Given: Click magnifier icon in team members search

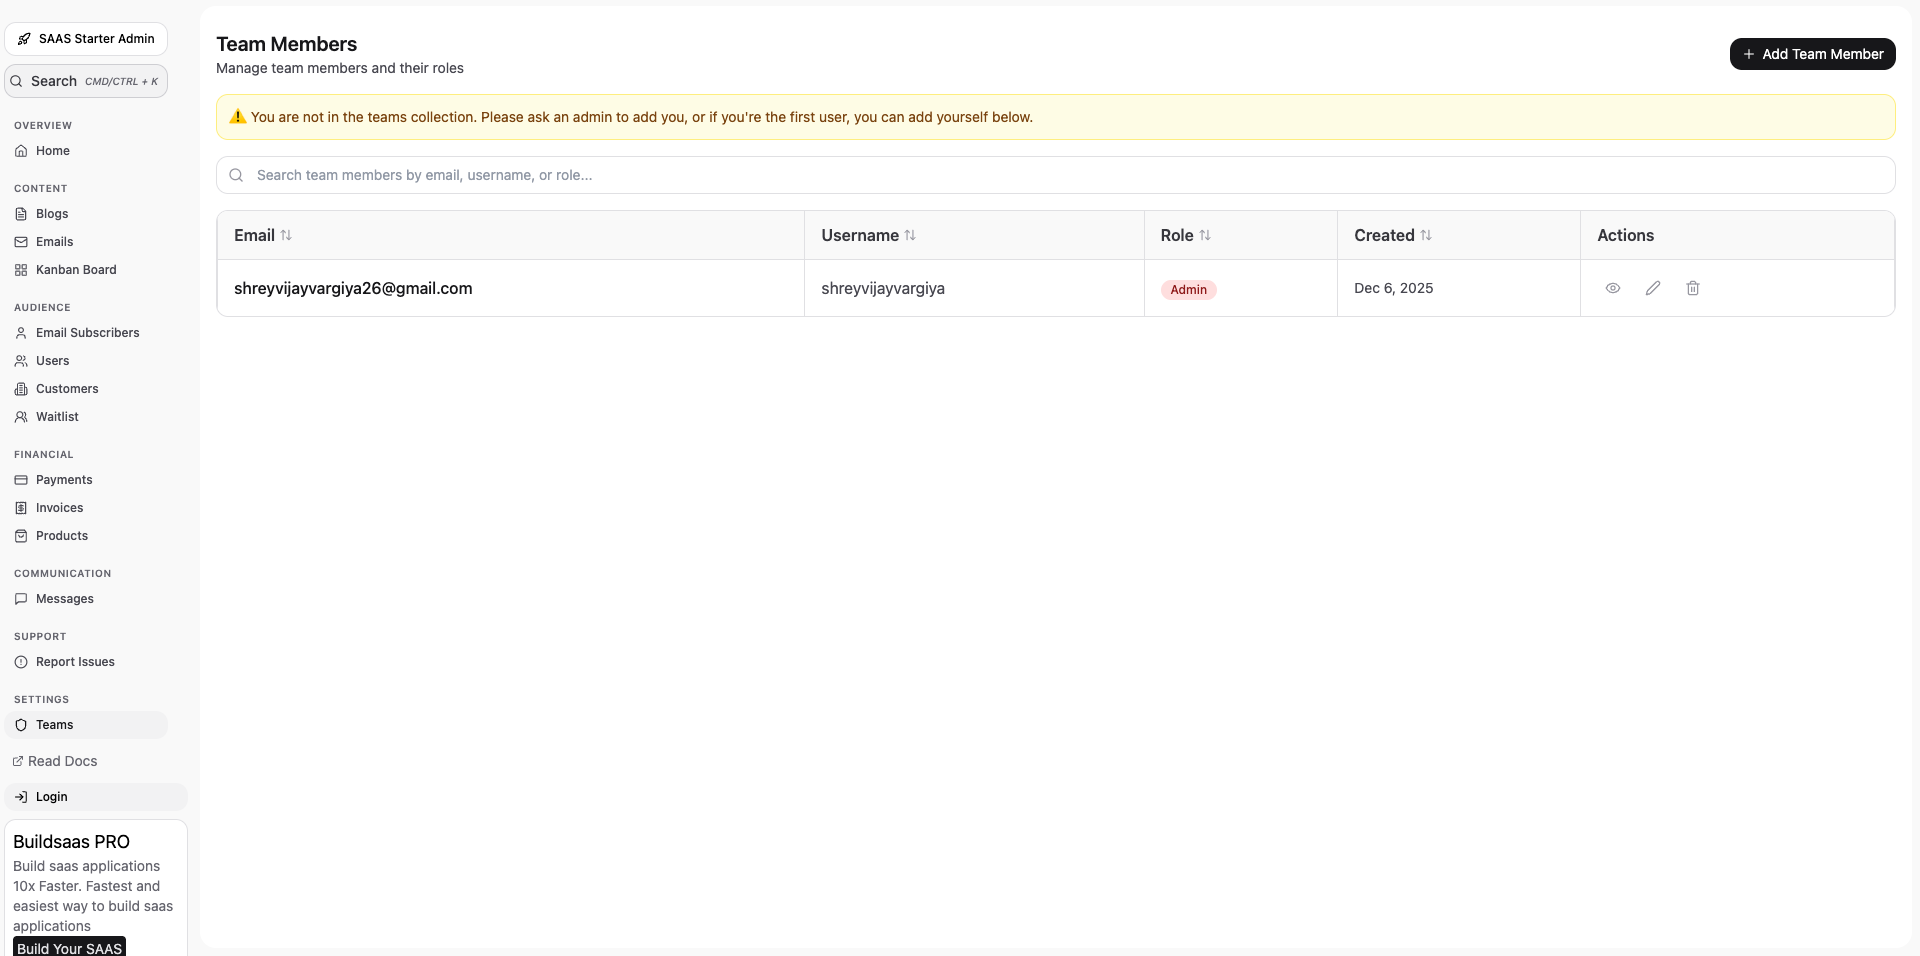Looking at the screenshot, I should point(237,175).
